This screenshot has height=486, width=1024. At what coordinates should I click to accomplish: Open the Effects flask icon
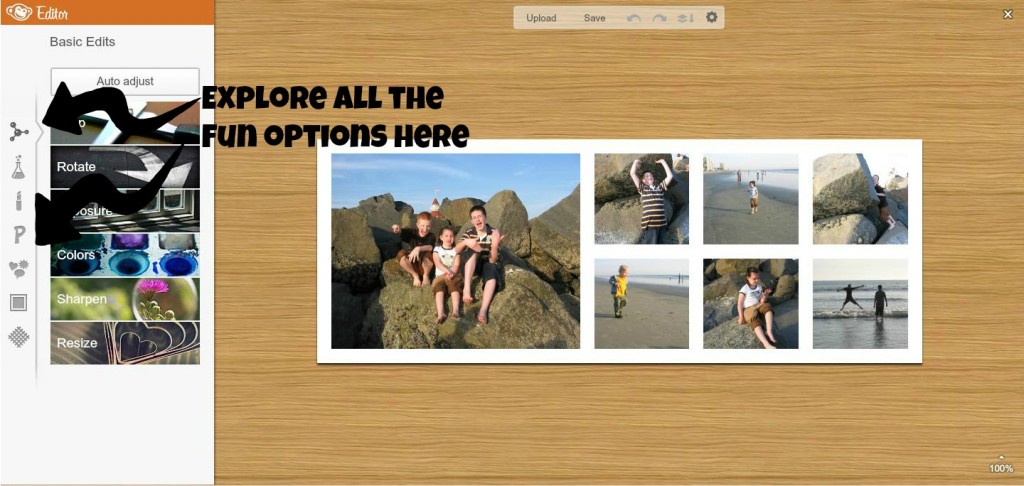(18, 168)
